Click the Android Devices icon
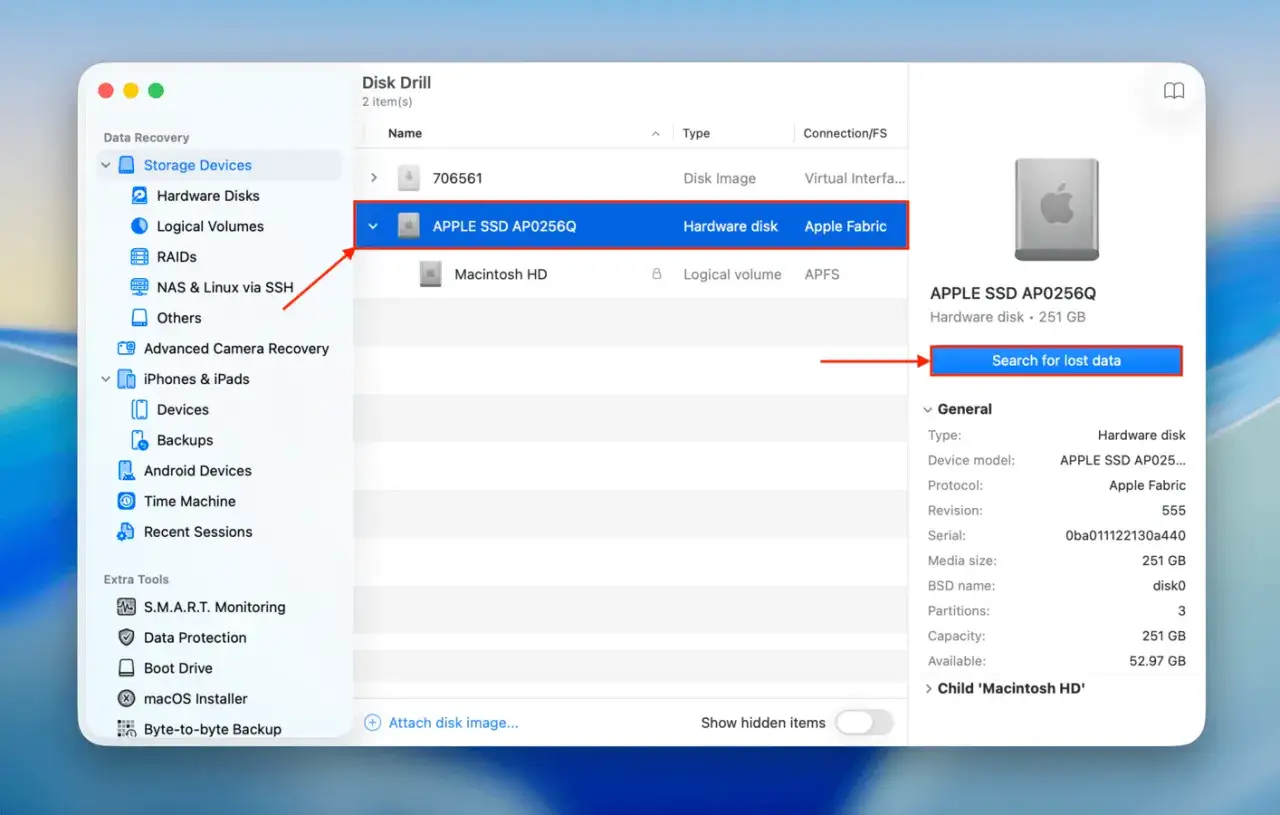1280x815 pixels. [126, 470]
